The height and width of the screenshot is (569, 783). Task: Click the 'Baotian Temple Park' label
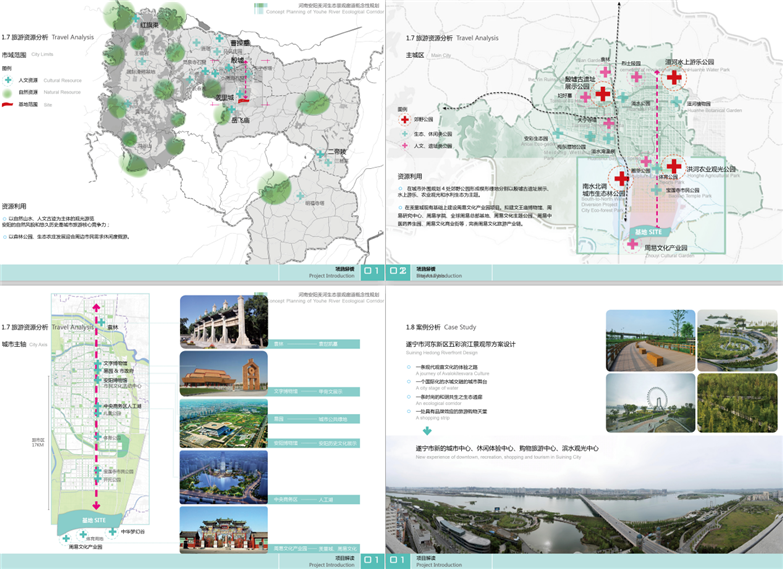pos(690,196)
